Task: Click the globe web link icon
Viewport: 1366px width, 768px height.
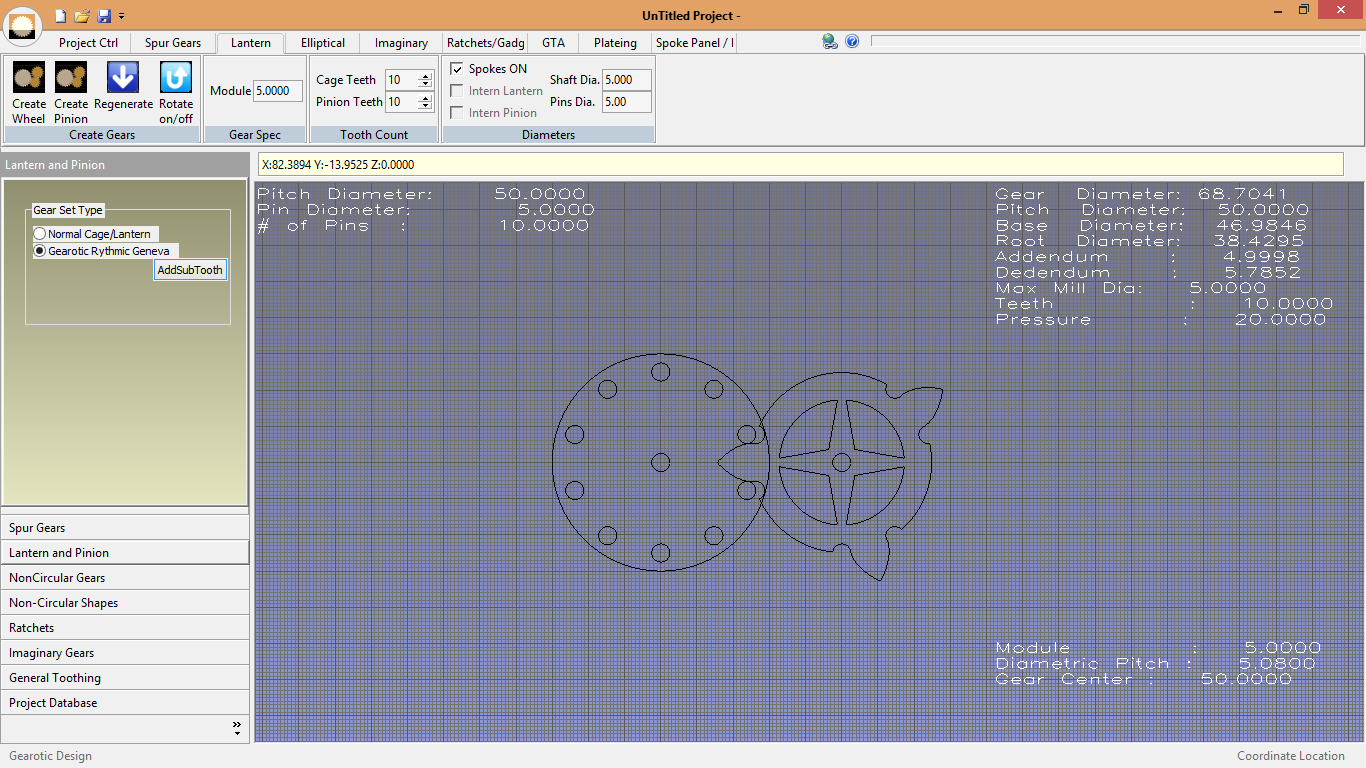Action: [x=830, y=41]
